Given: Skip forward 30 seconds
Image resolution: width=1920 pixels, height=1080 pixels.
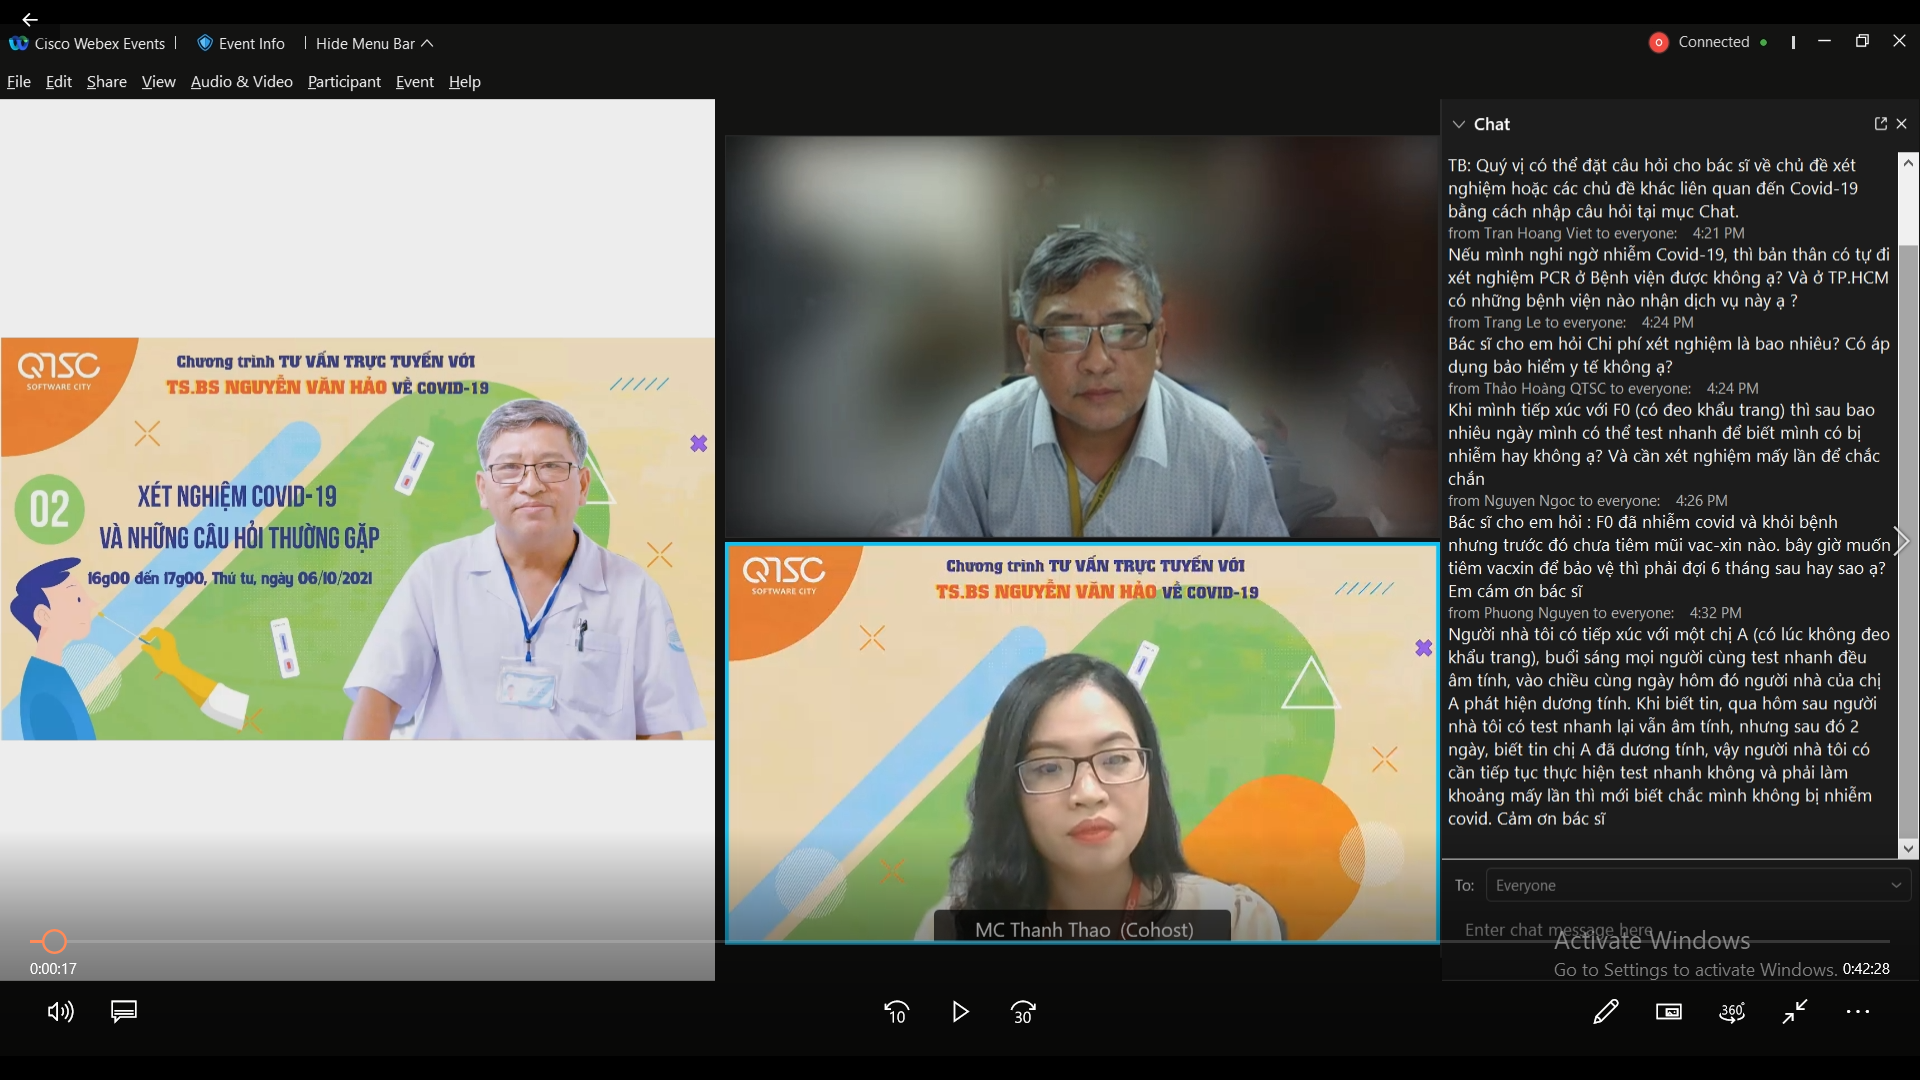Looking at the screenshot, I should pos(1023,1012).
